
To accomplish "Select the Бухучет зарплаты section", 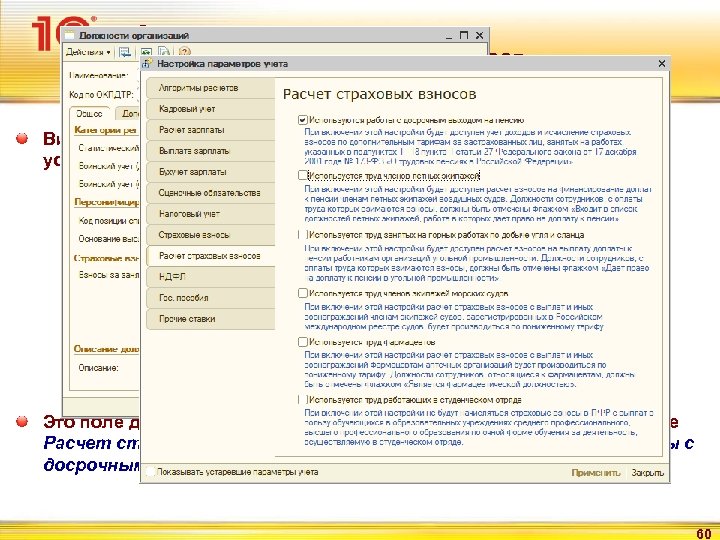I will [x=210, y=172].
